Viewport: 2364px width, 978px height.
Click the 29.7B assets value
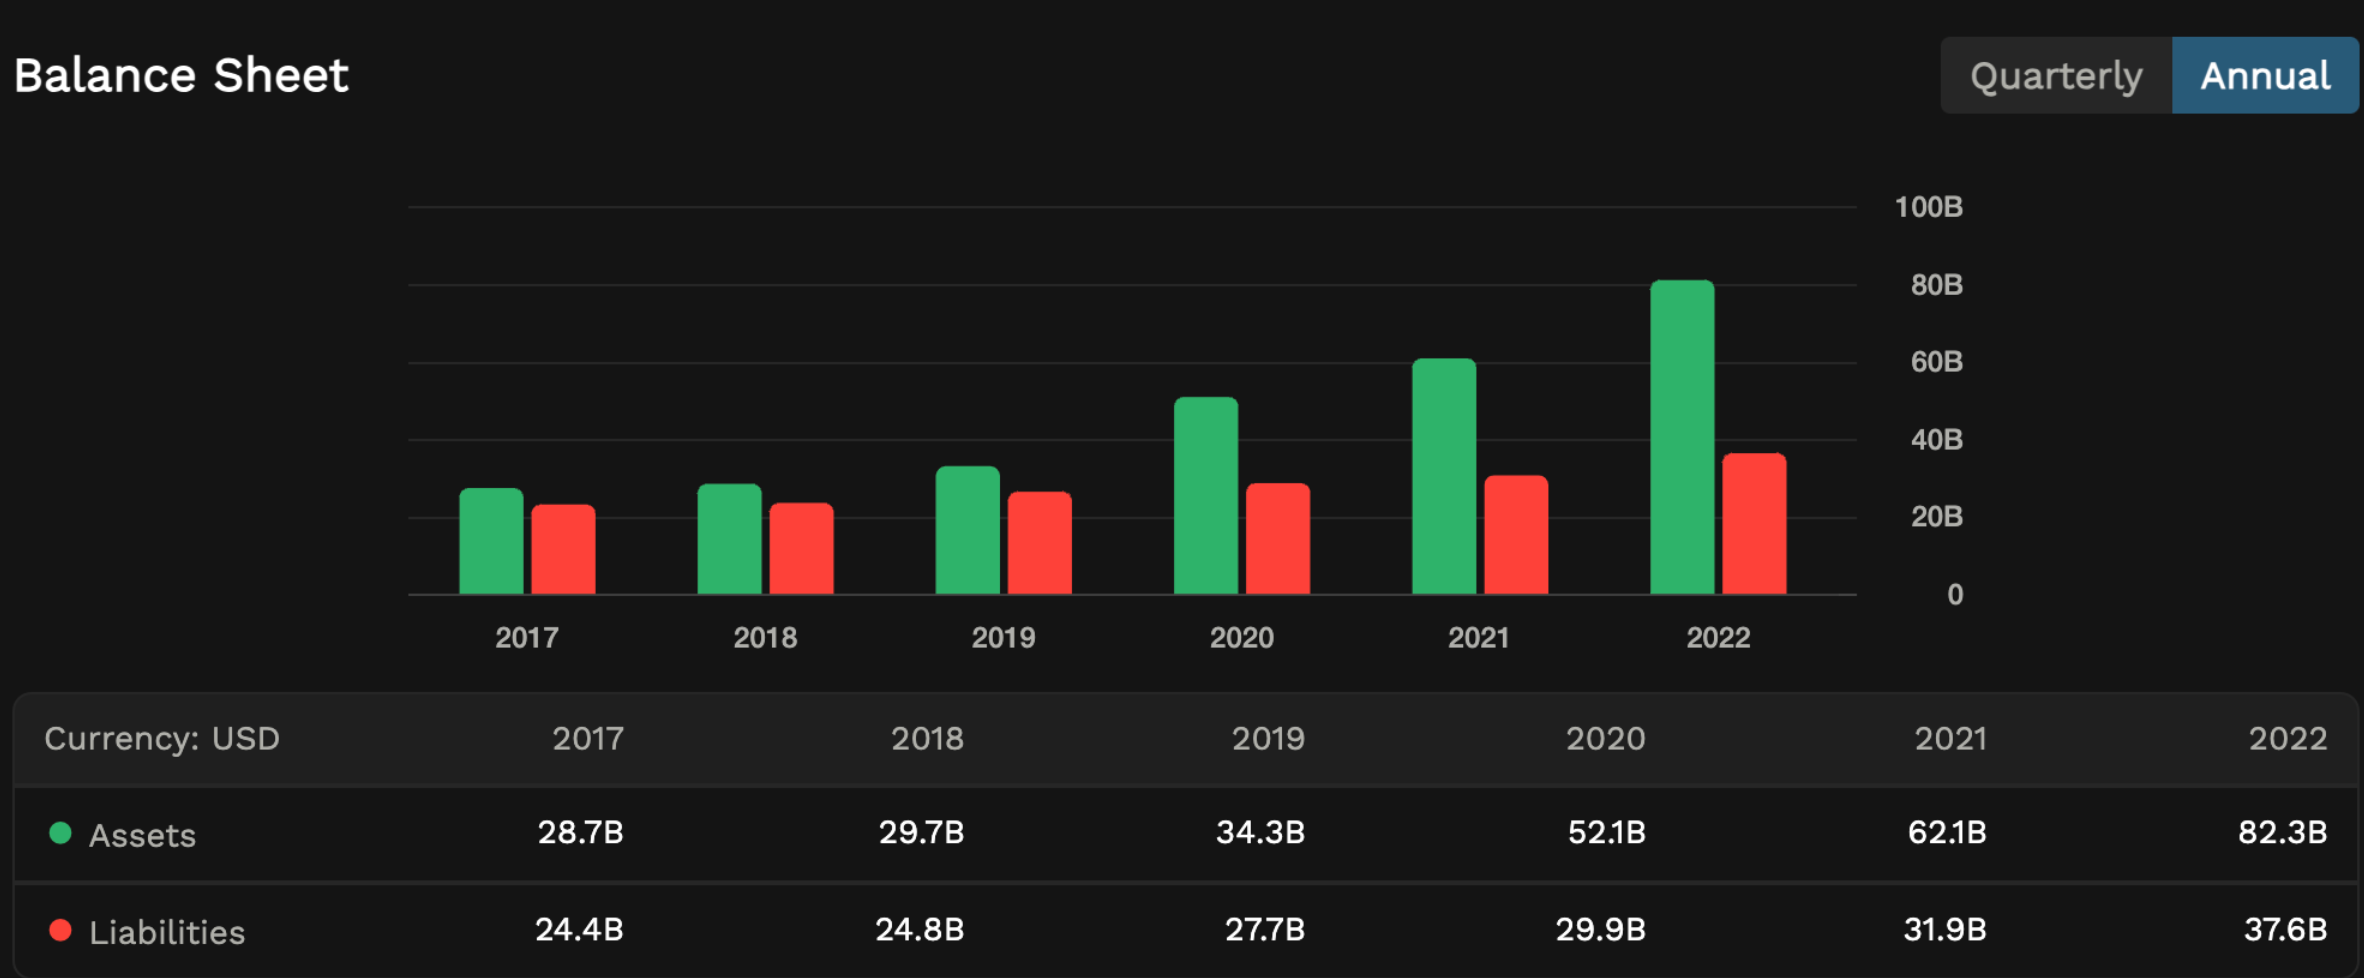click(x=921, y=832)
